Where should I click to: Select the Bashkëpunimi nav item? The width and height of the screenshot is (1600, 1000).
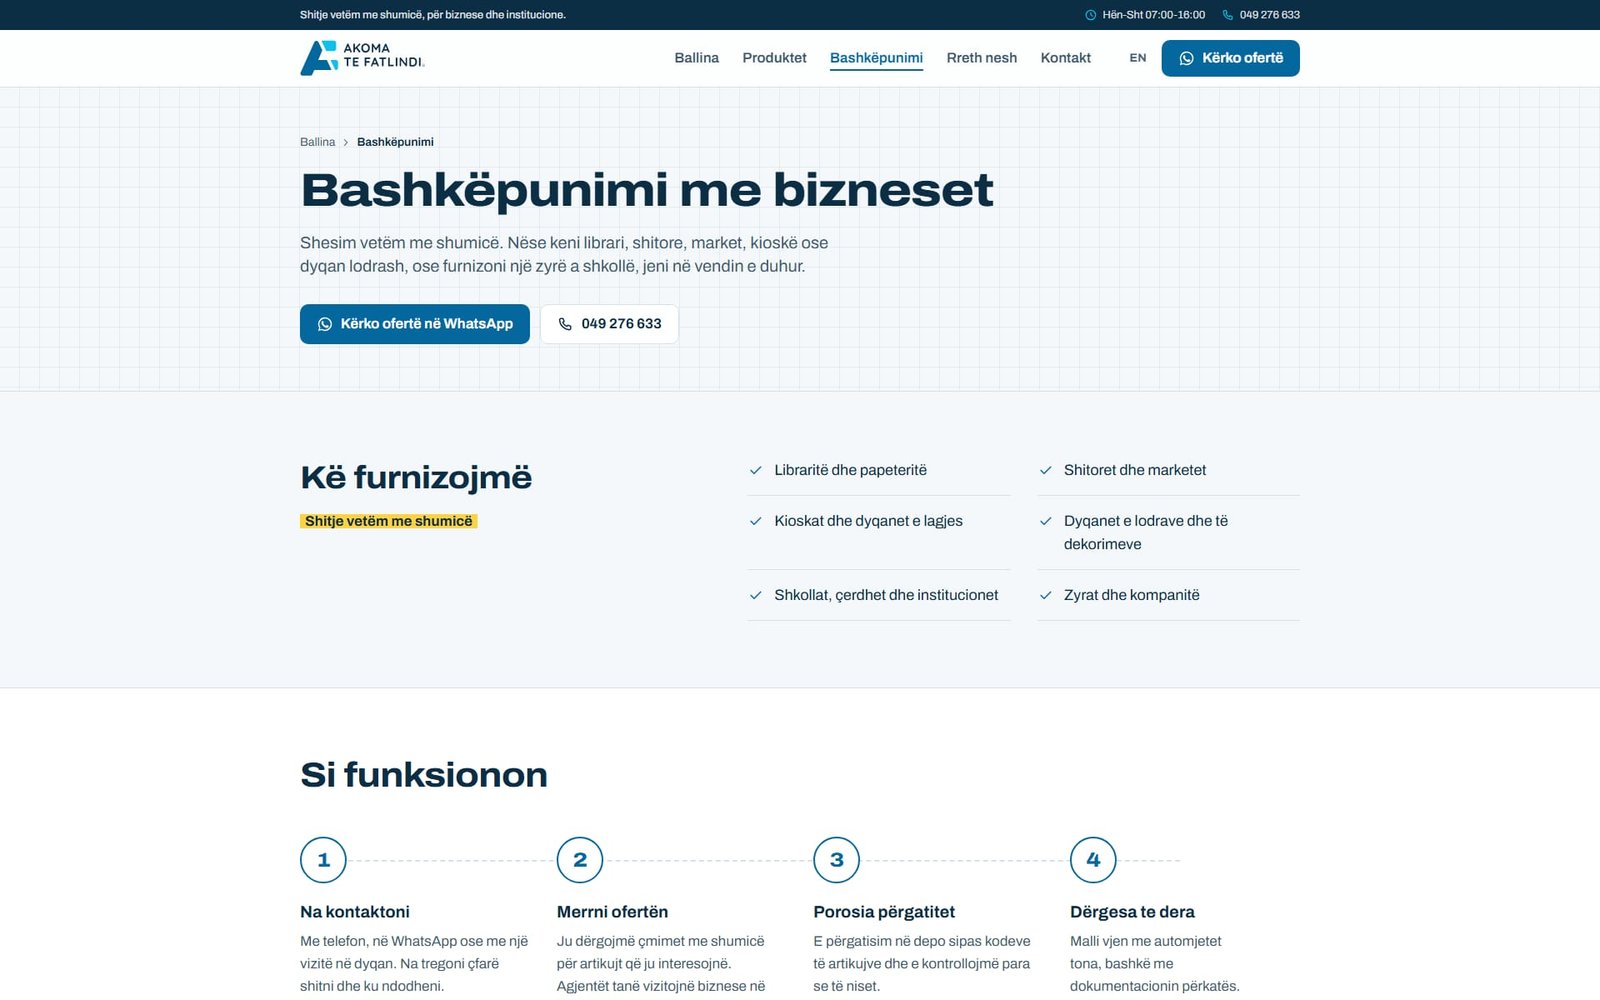click(876, 58)
